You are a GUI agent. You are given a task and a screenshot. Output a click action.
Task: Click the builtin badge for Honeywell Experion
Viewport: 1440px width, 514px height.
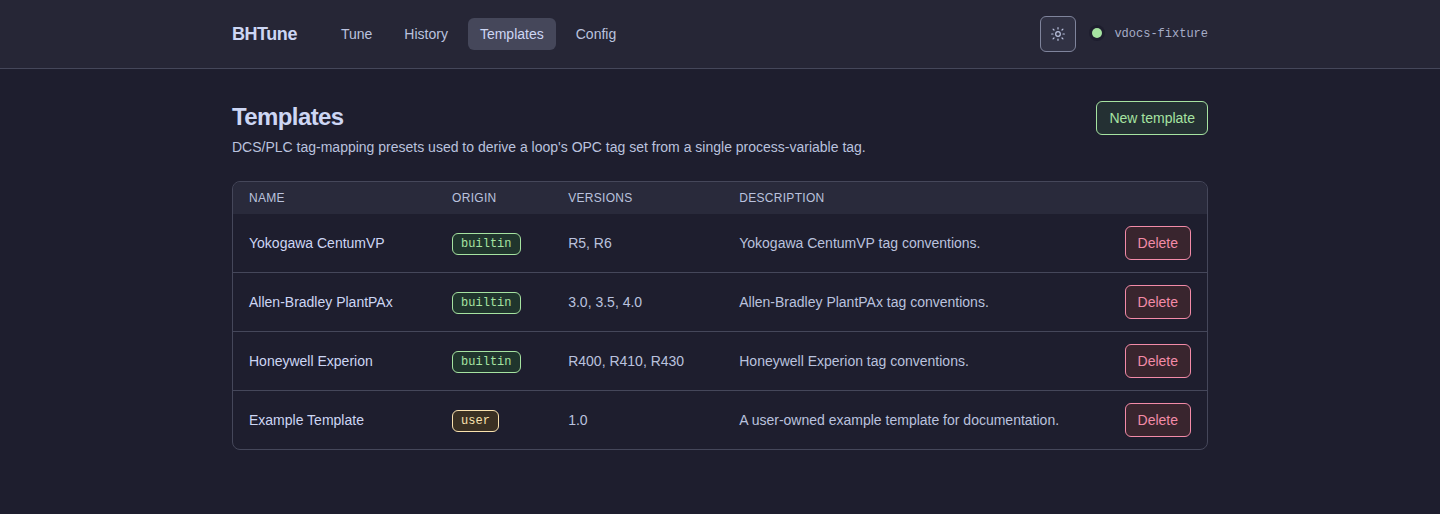486,361
